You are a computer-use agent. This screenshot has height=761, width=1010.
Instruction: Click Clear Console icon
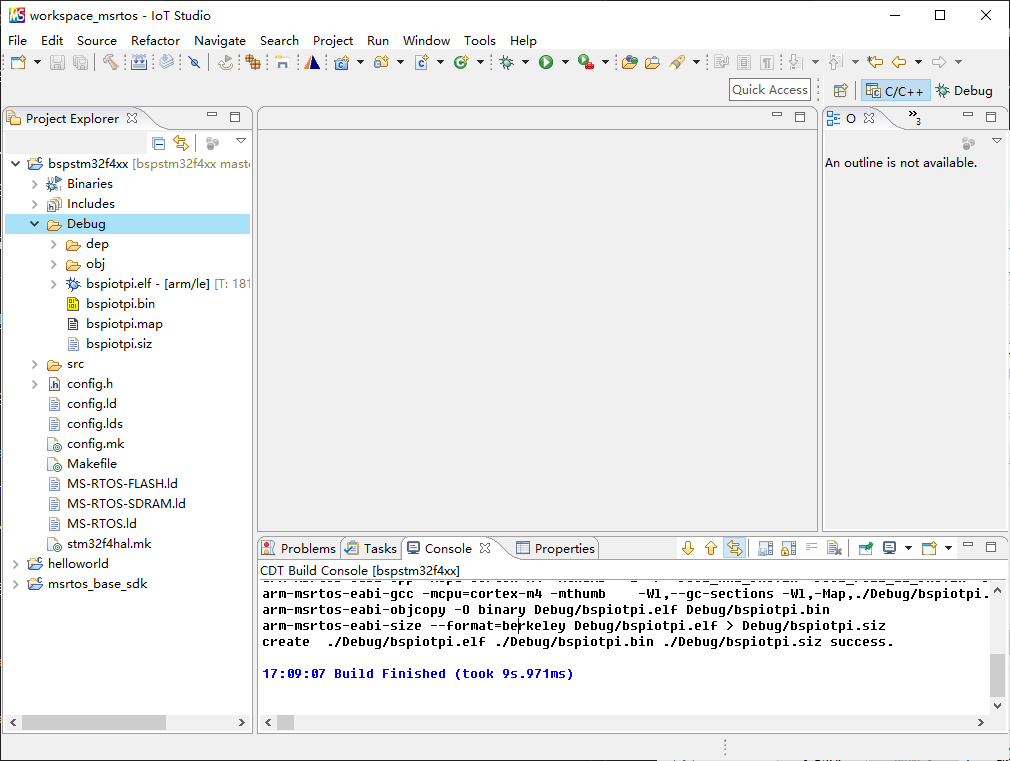click(x=834, y=548)
